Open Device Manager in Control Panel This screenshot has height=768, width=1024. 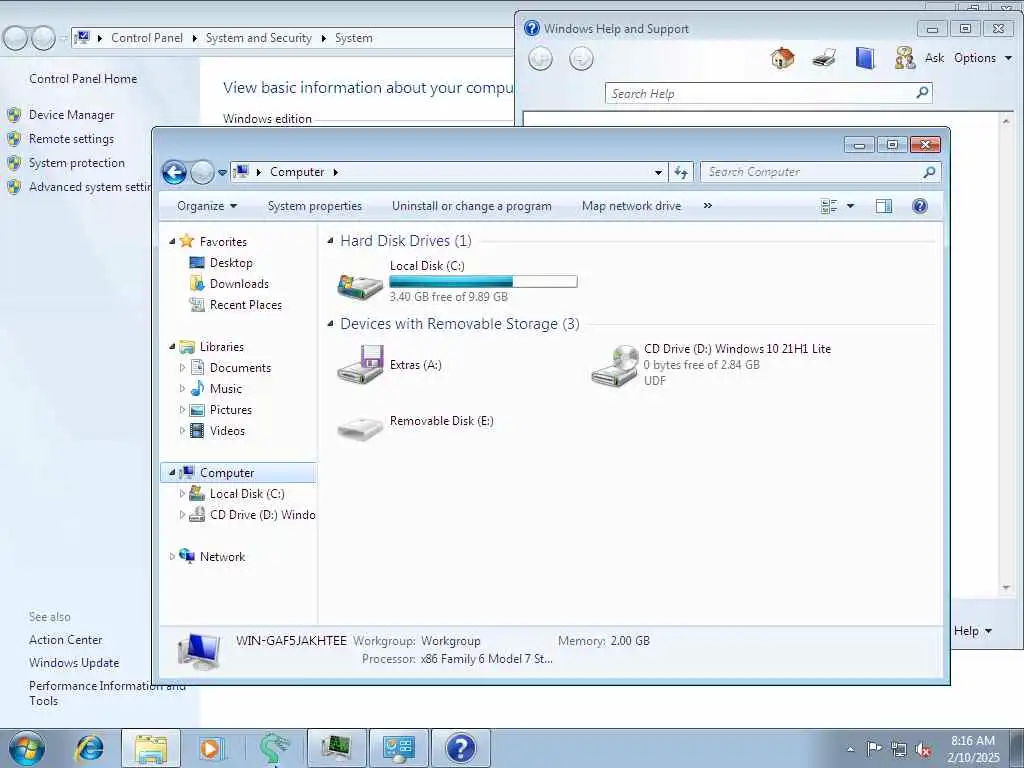click(x=71, y=115)
